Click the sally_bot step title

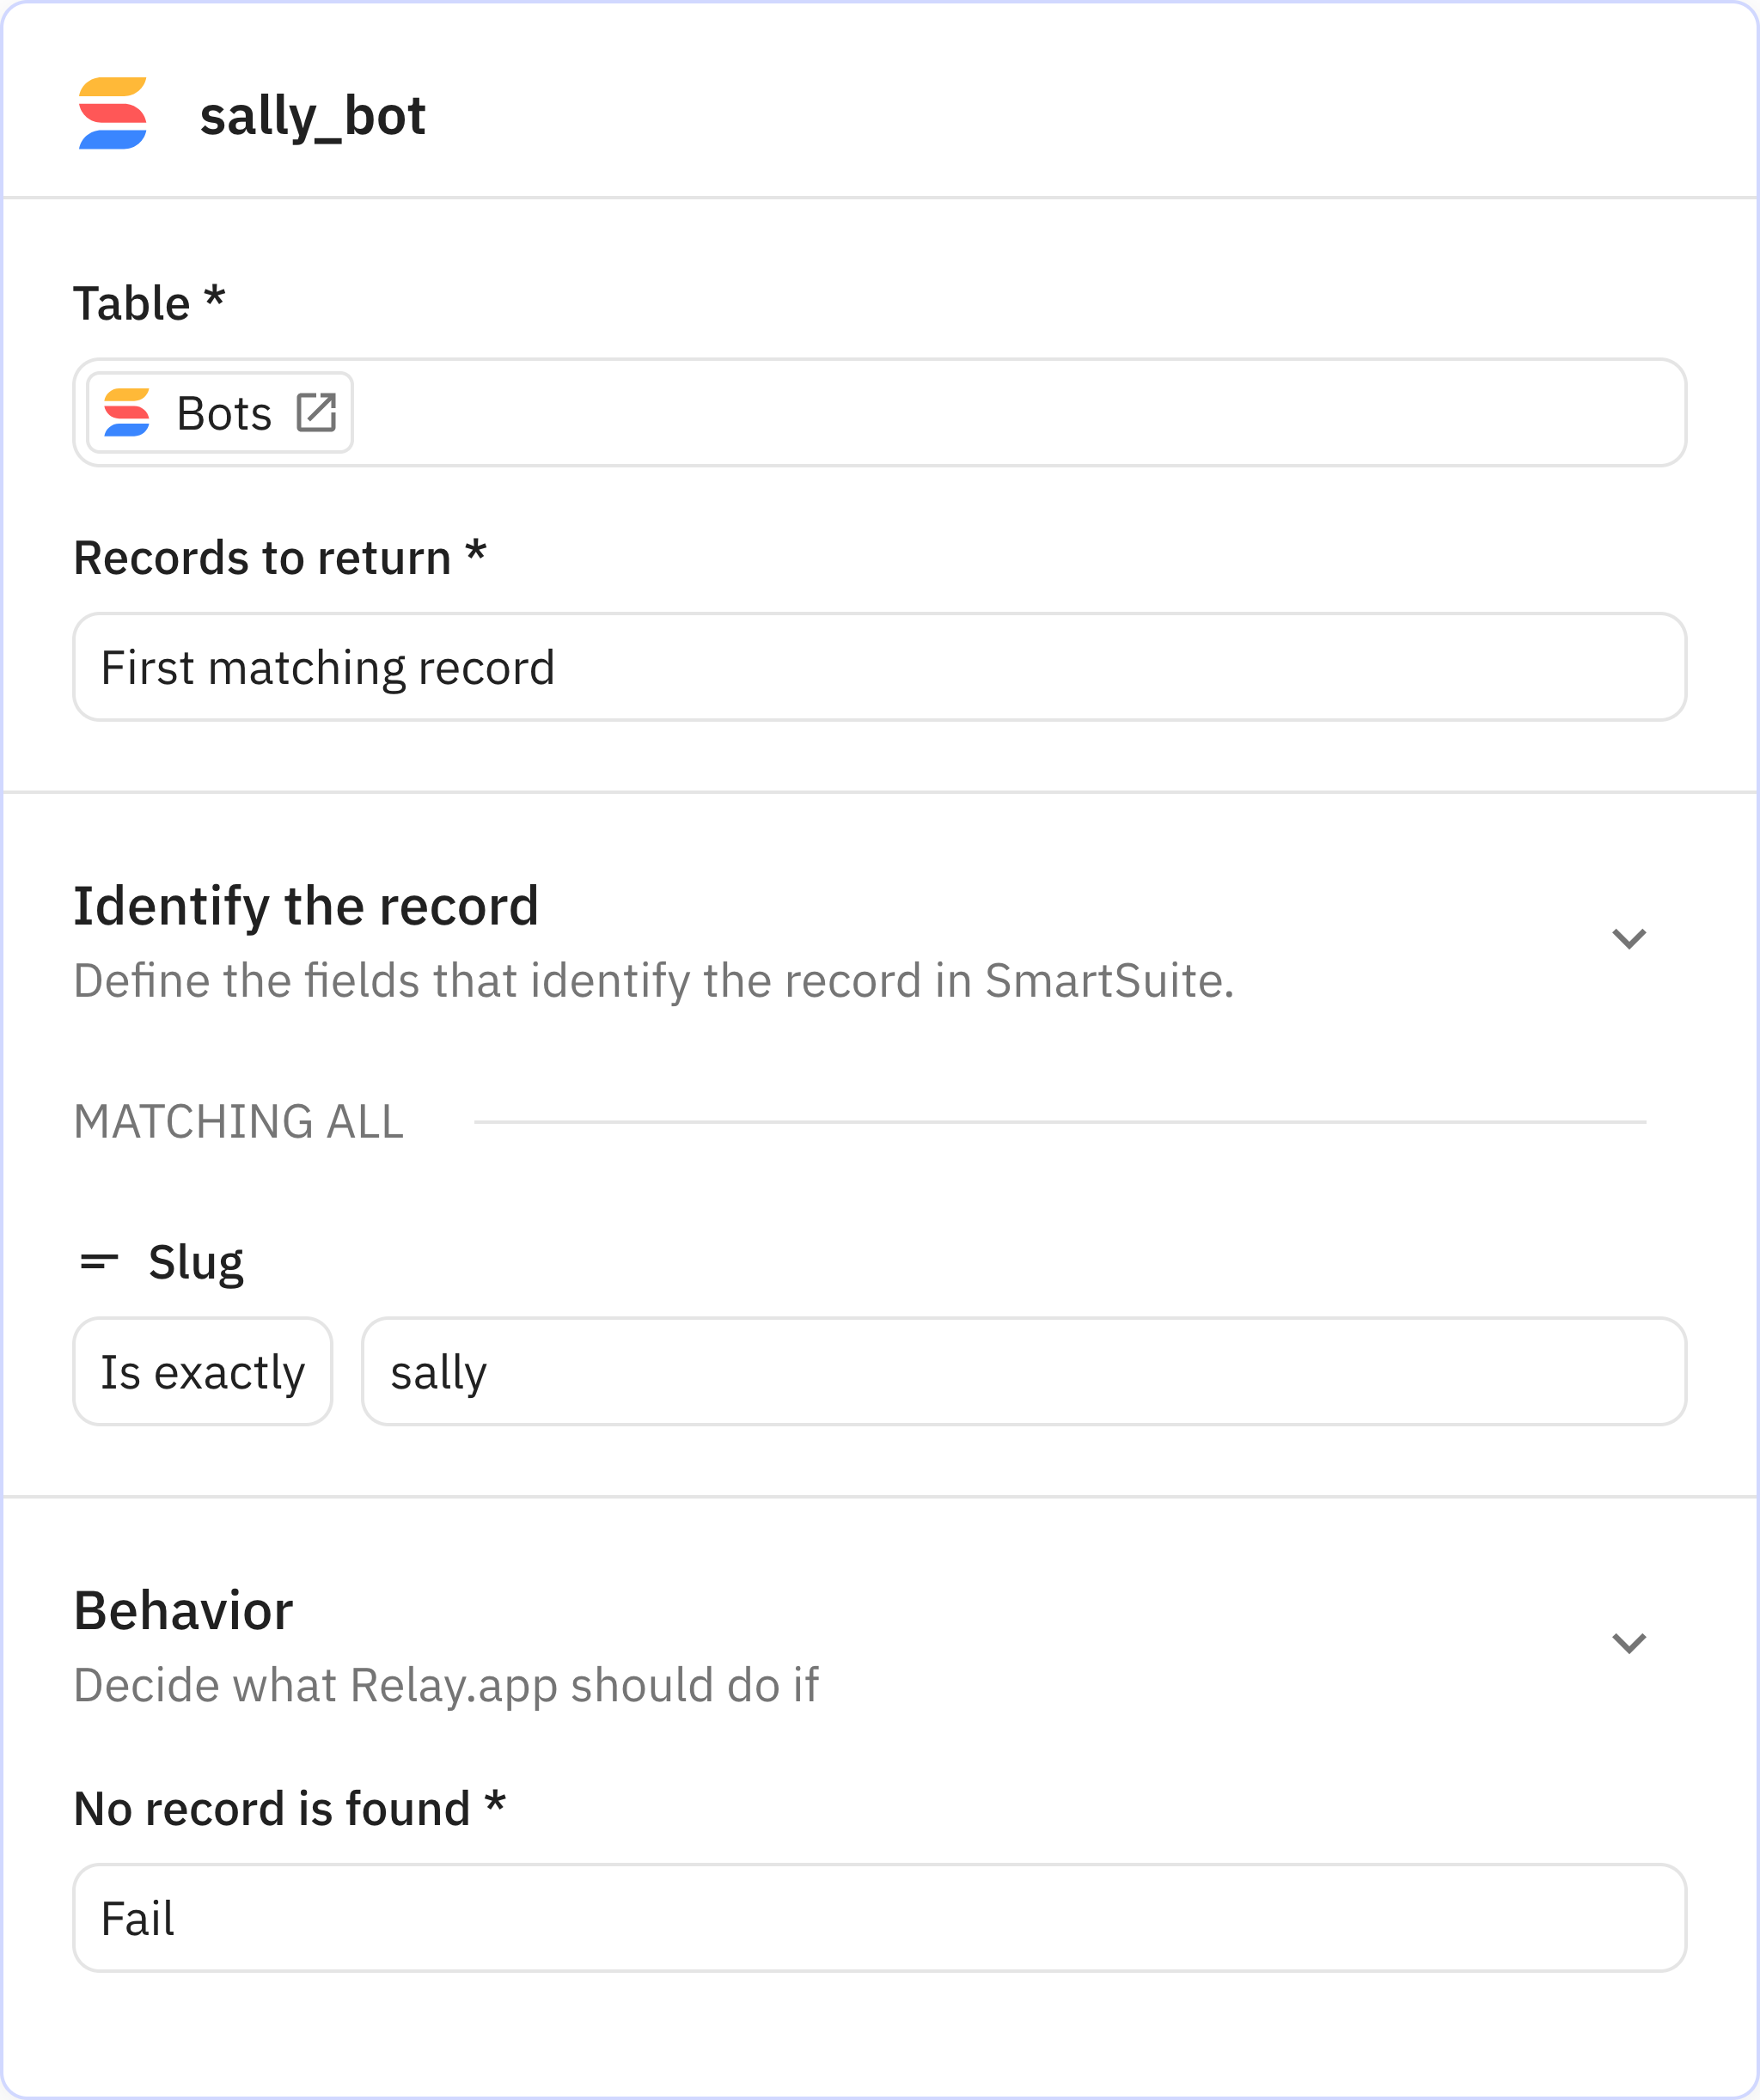(x=313, y=116)
